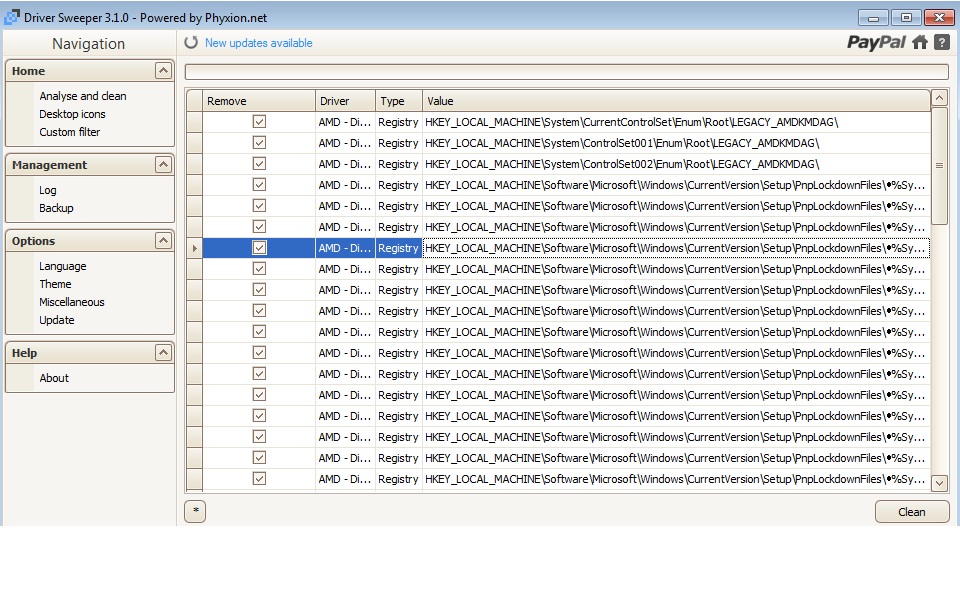This screenshot has width=960, height=614.
Task: Click the Driver Sweeper title bar icon
Action: (x=12, y=17)
